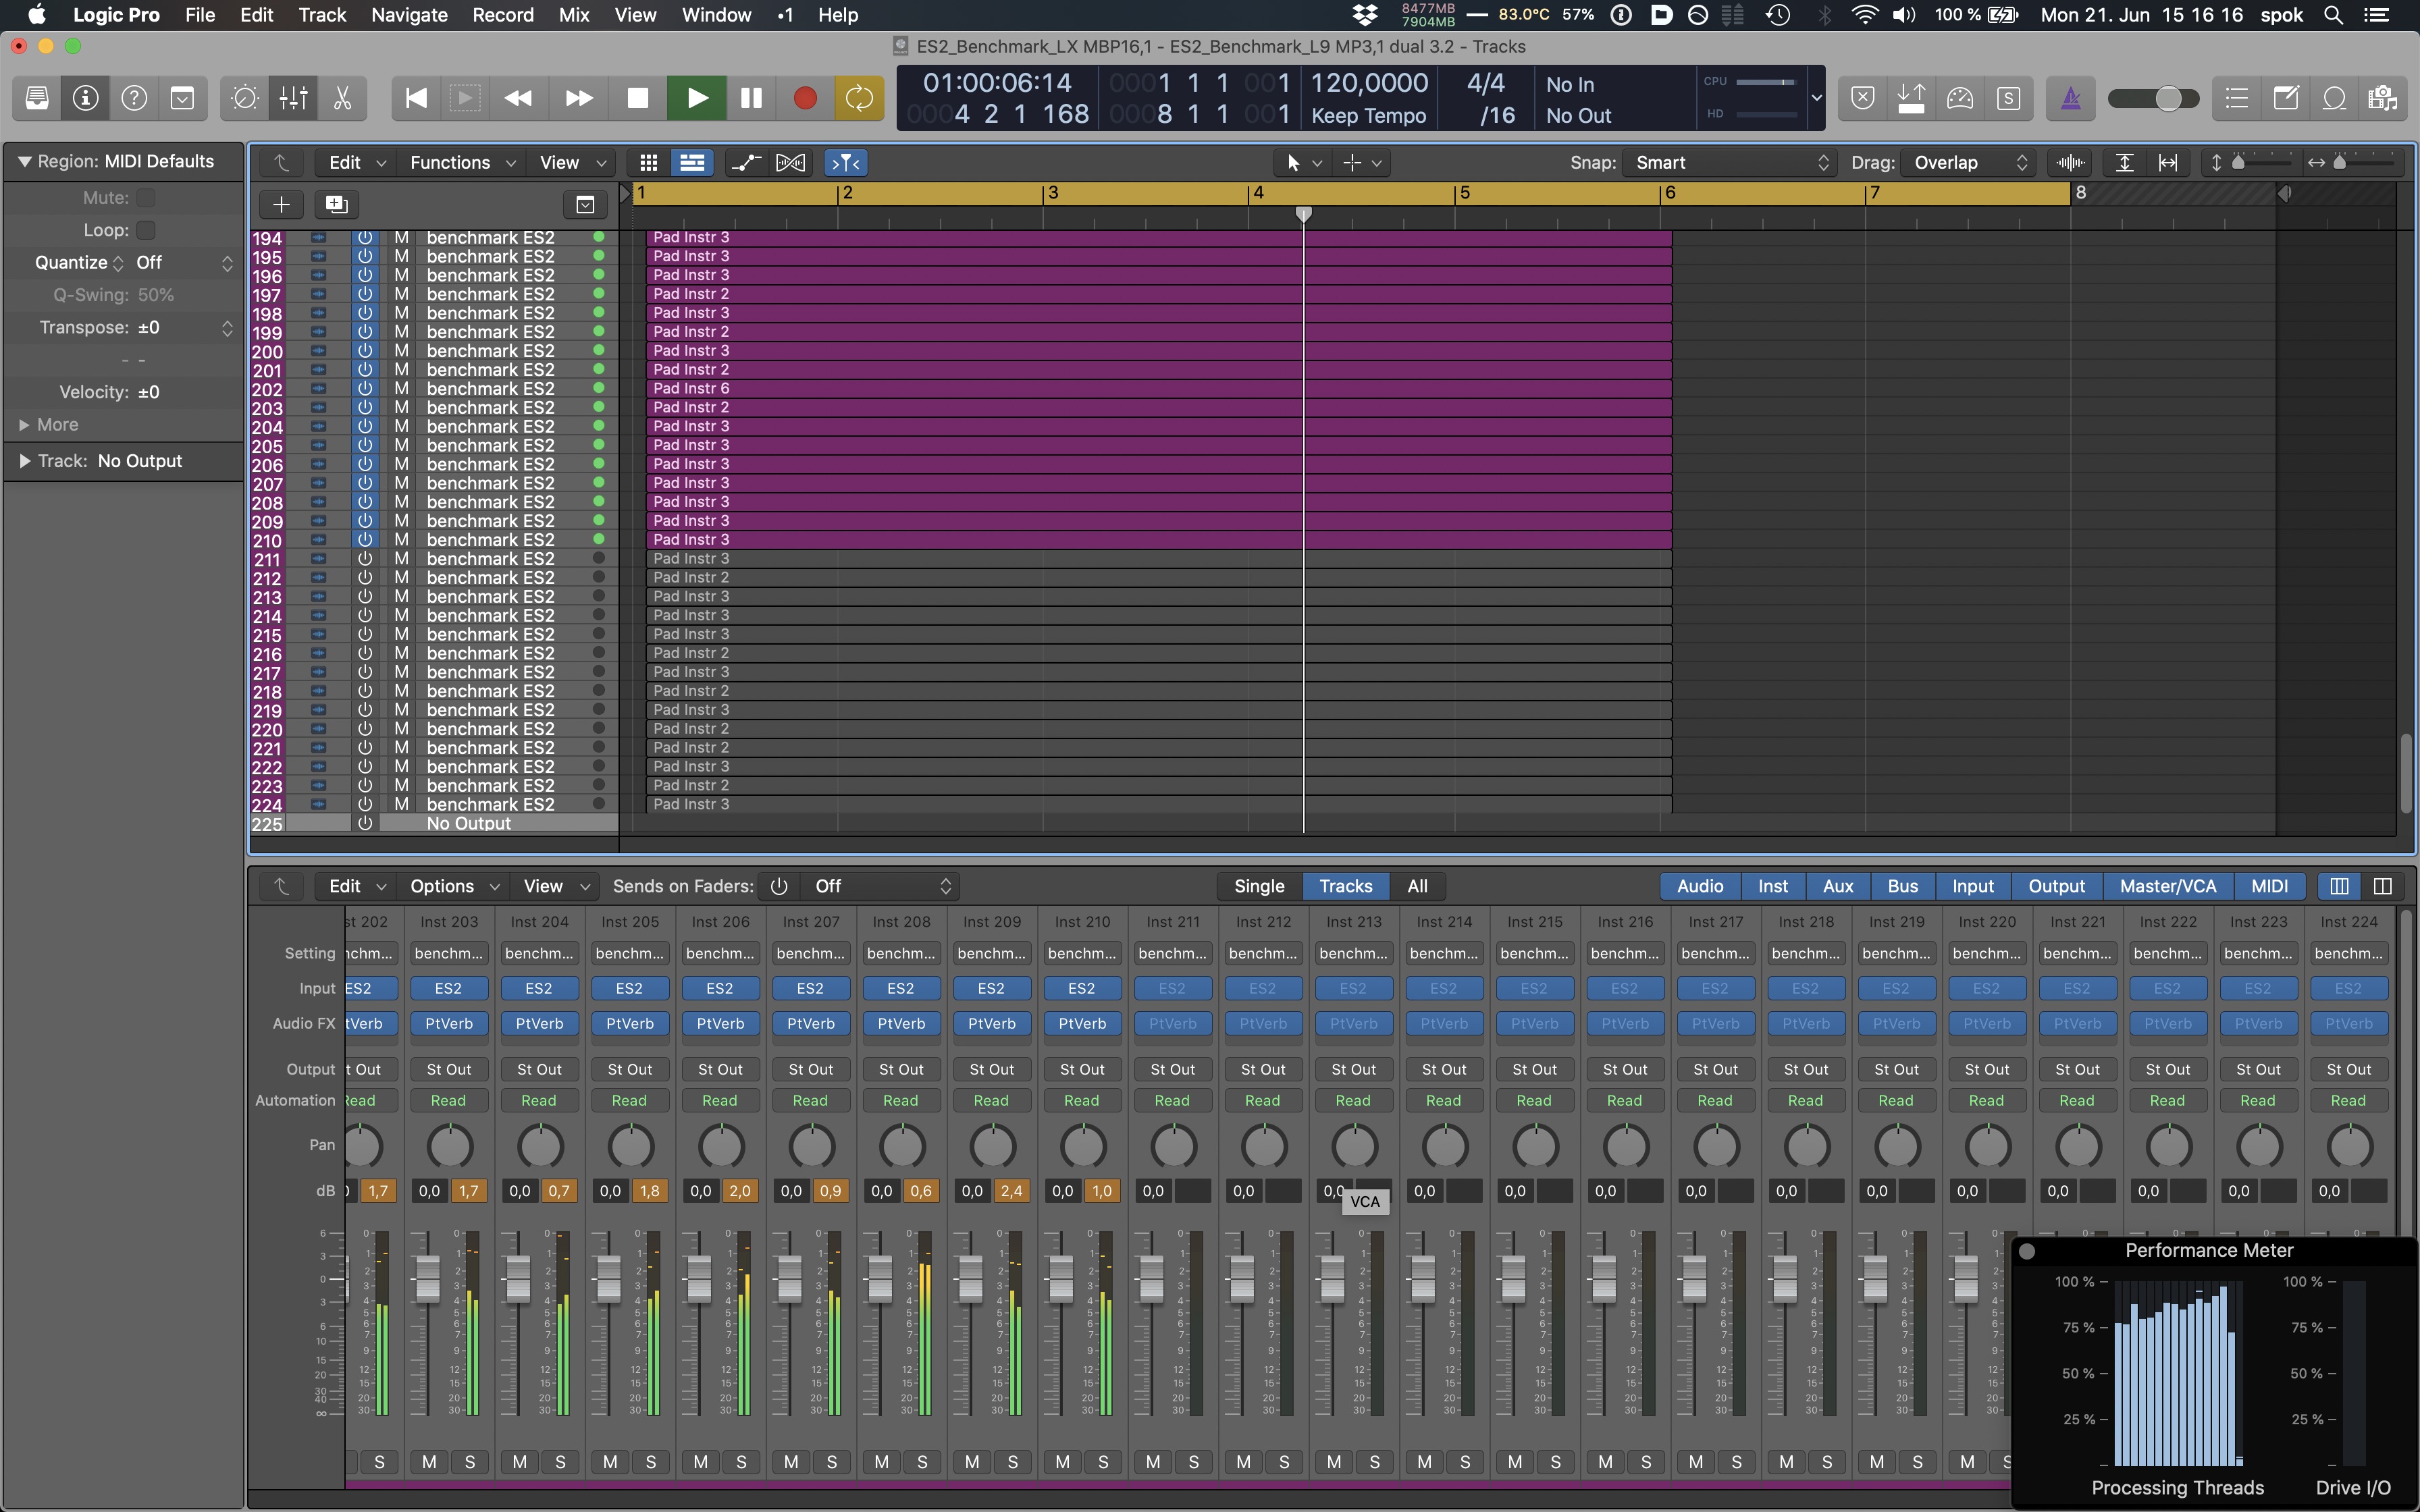The height and width of the screenshot is (1512, 2420).
Task: Open the Navigate menu
Action: click(x=409, y=15)
